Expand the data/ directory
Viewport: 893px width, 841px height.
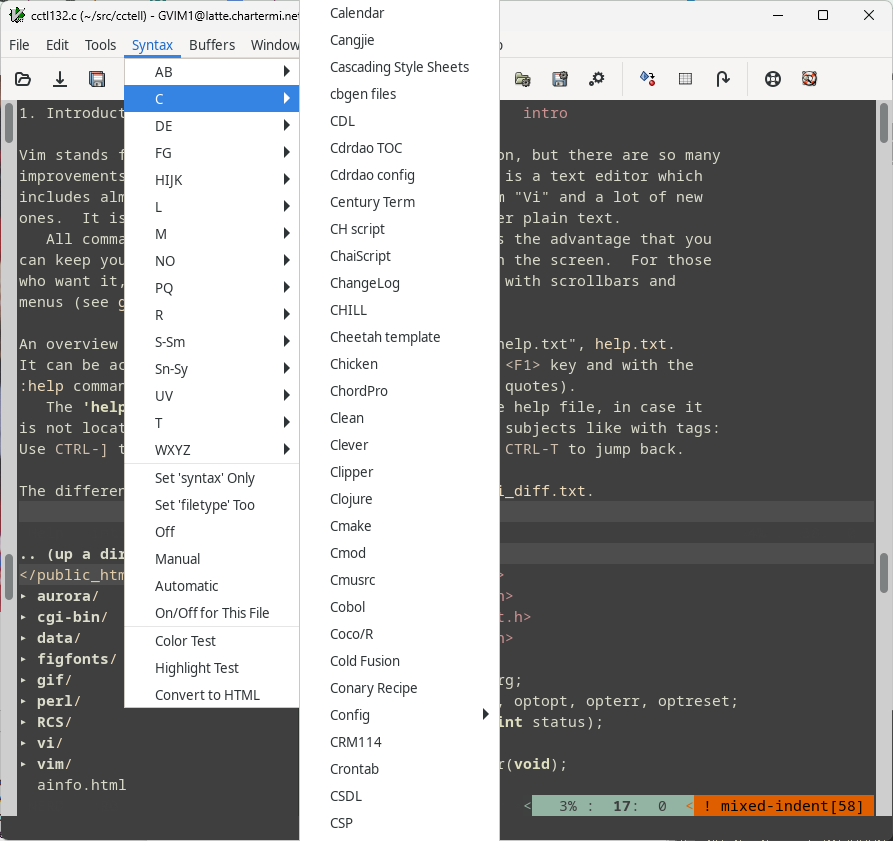[x=24, y=638]
